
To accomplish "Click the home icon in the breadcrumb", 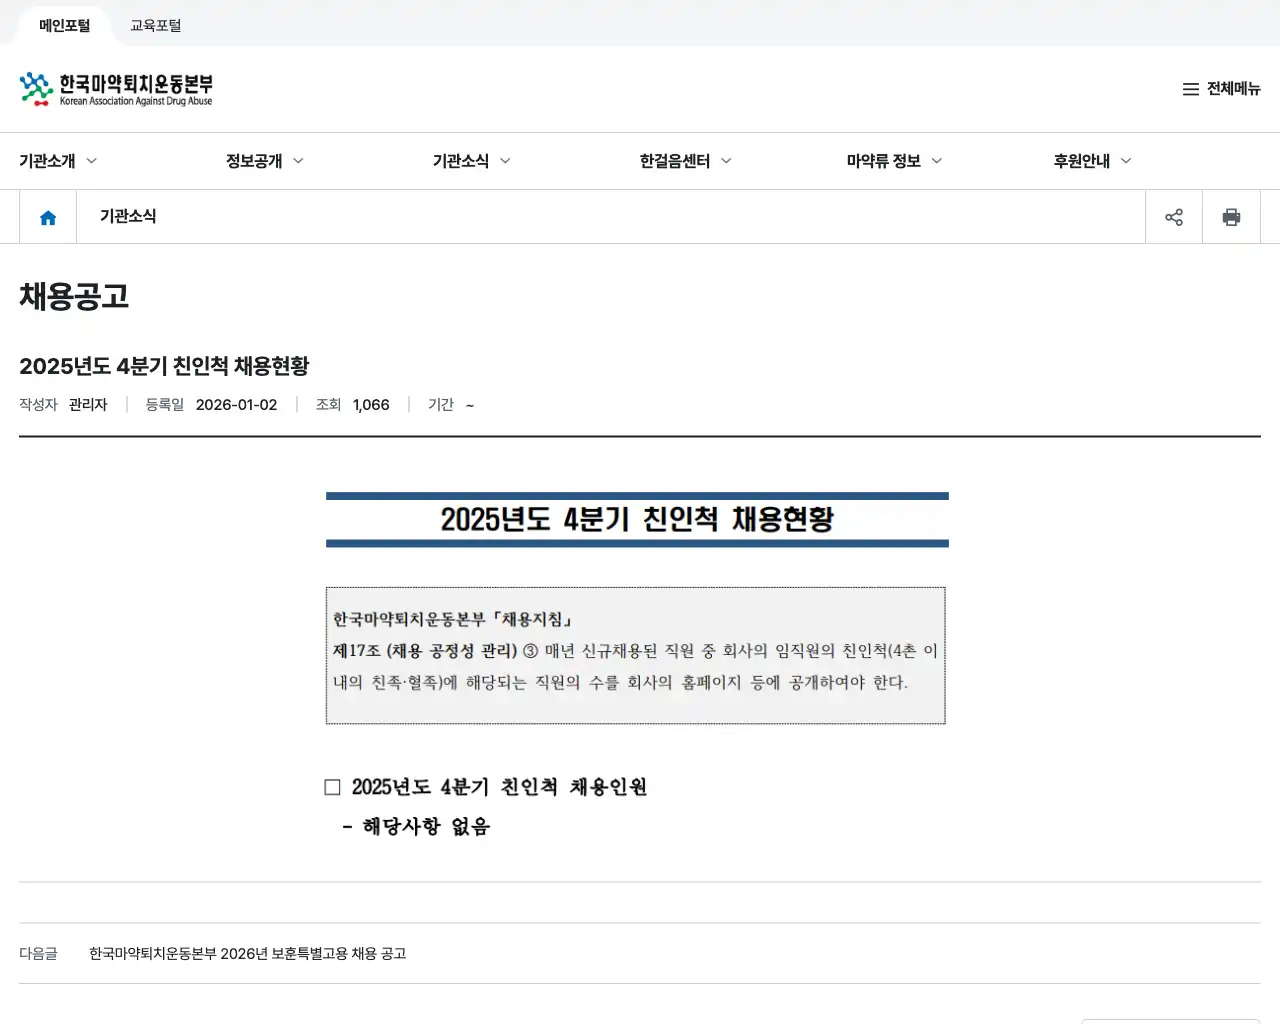I will click(46, 216).
